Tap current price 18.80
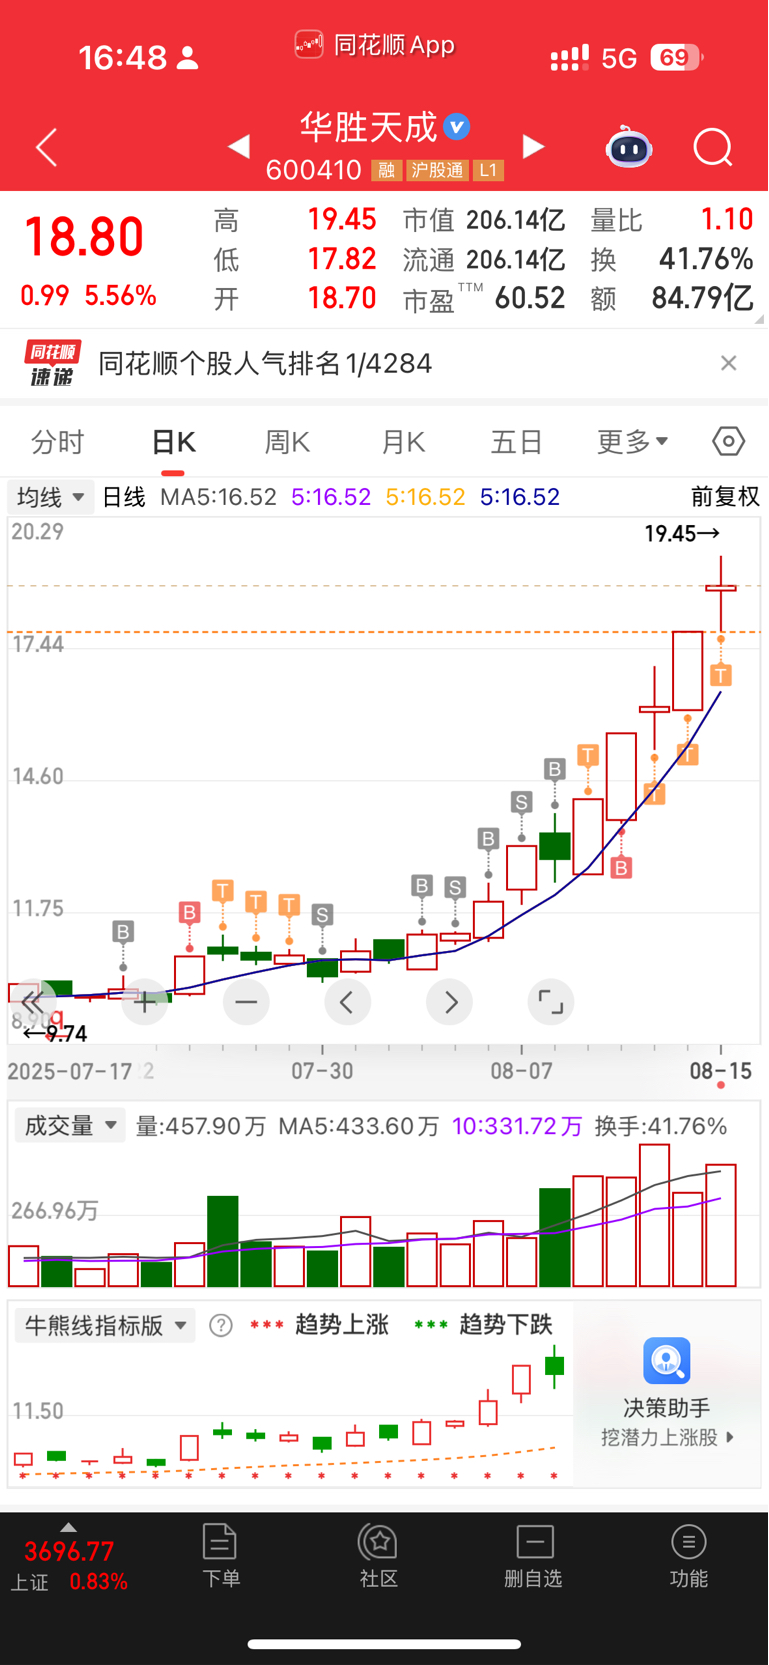The height and width of the screenshot is (1665, 769). tap(84, 238)
